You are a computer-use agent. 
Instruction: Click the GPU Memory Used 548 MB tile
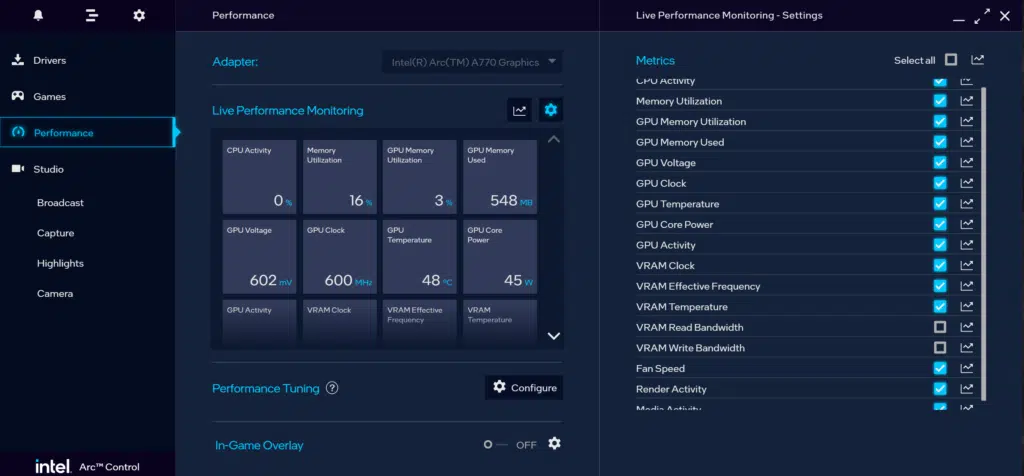[500, 177]
